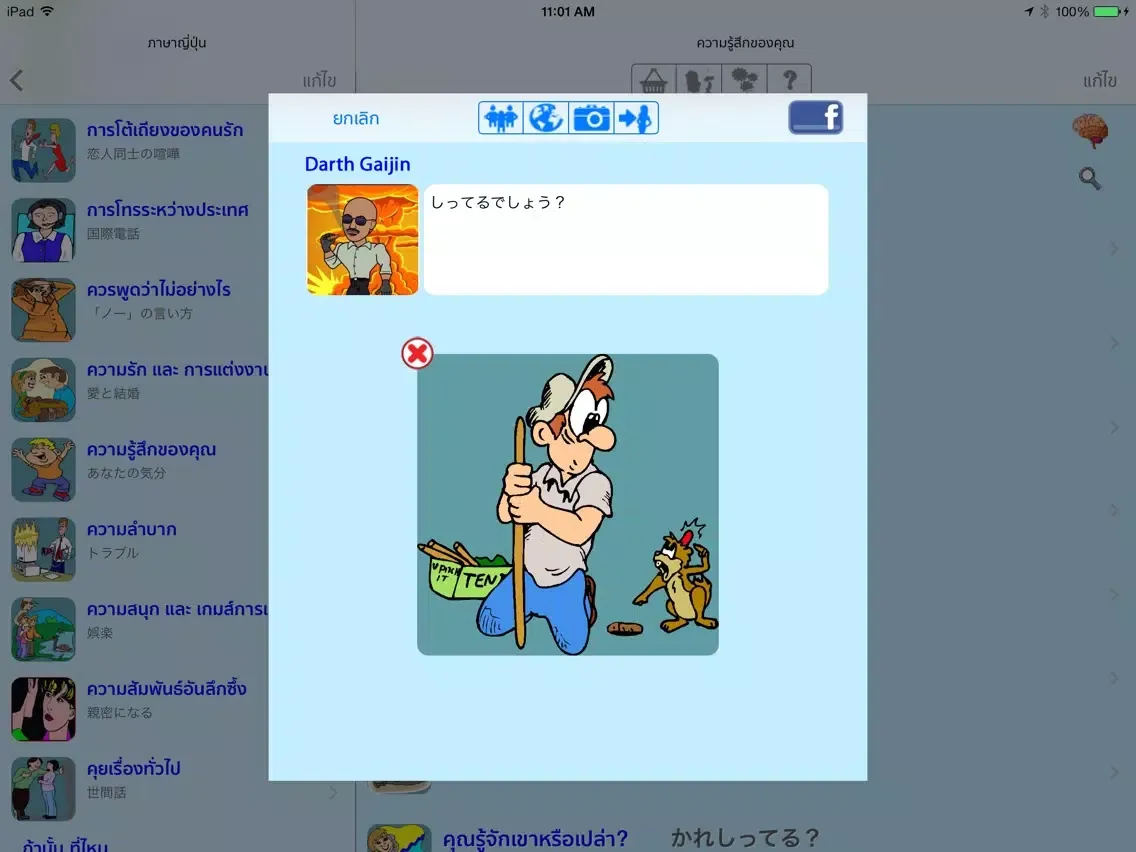
Task: Tap the burning computer thumbnail
Action: point(43,549)
